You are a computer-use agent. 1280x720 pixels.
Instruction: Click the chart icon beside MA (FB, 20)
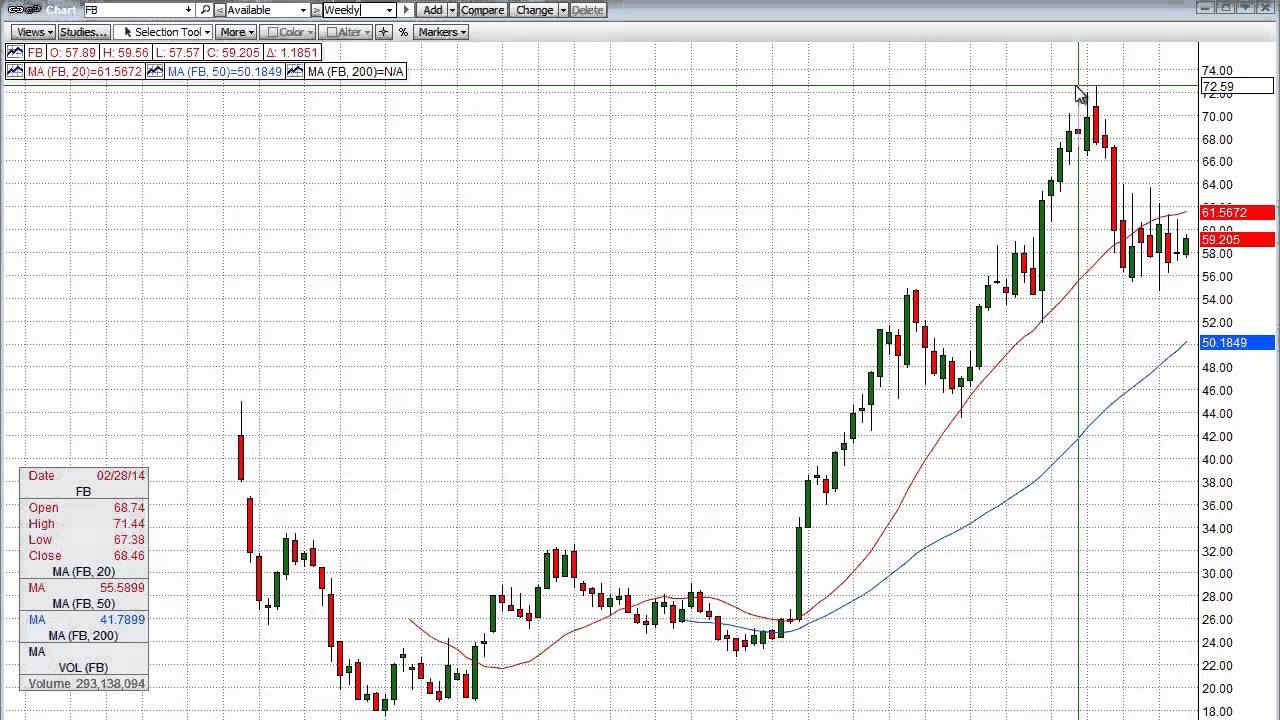(16, 72)
